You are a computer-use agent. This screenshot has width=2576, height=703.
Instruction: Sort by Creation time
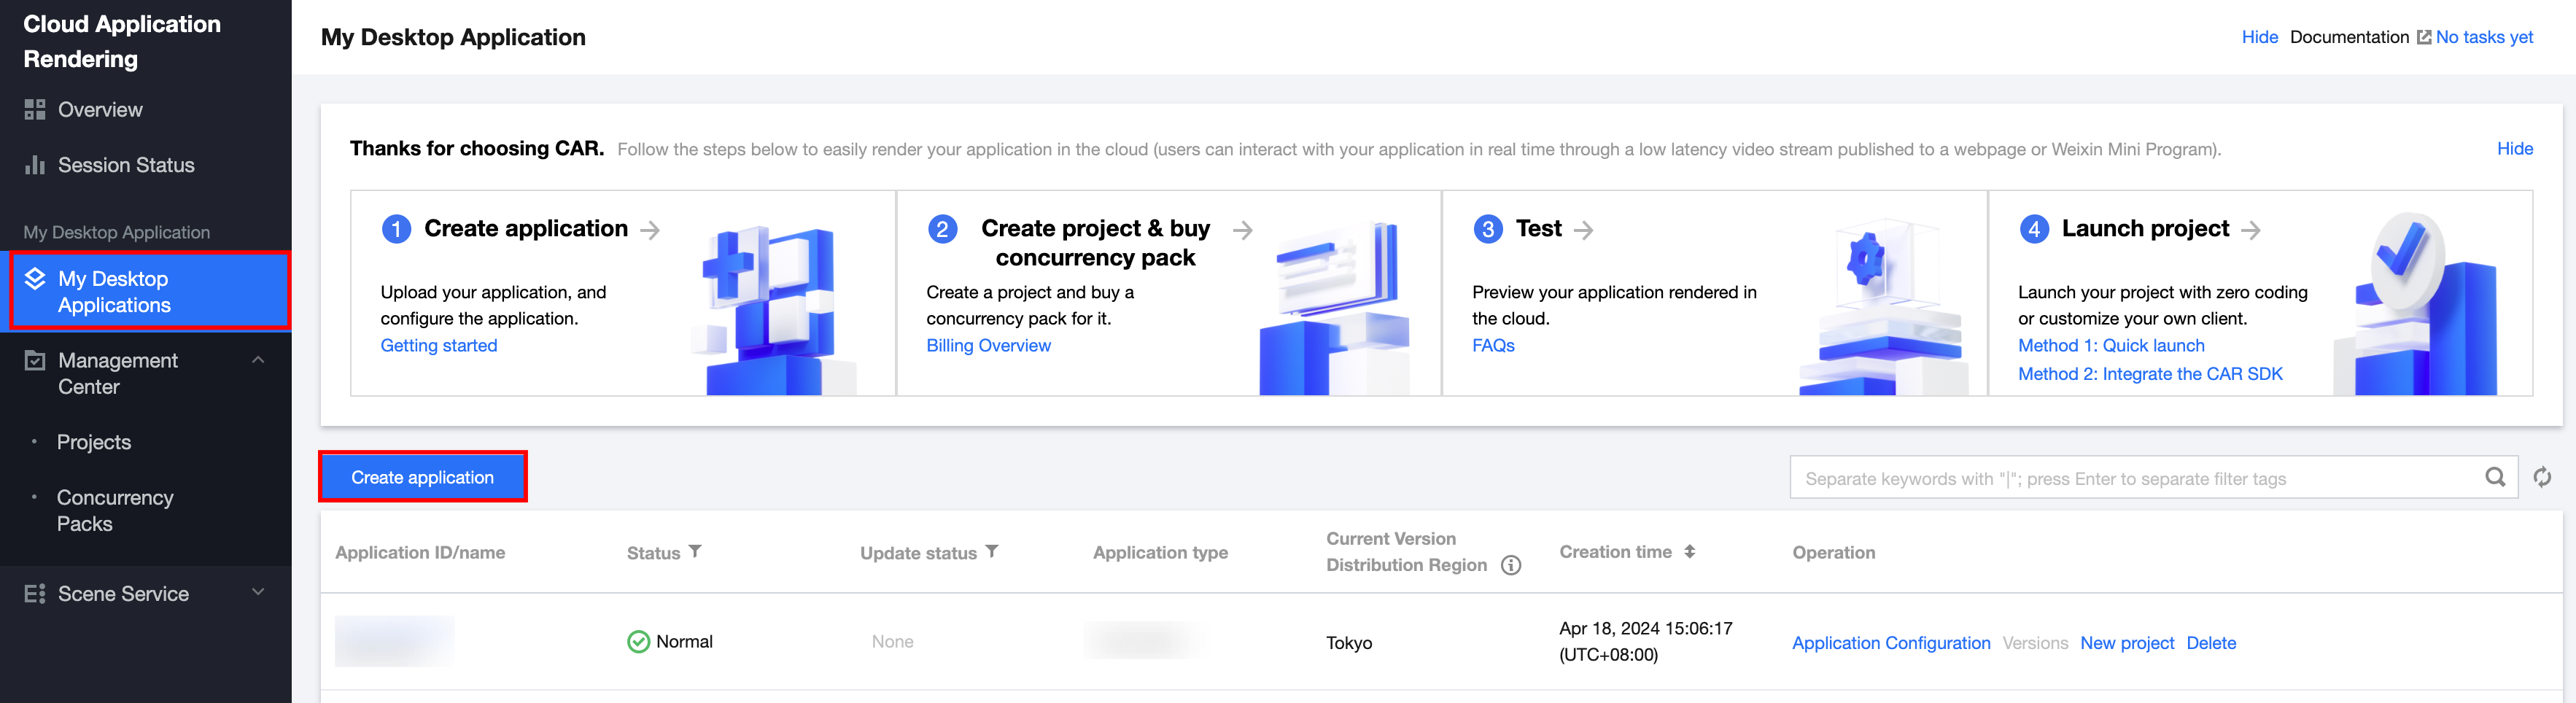click(1689, 552)
